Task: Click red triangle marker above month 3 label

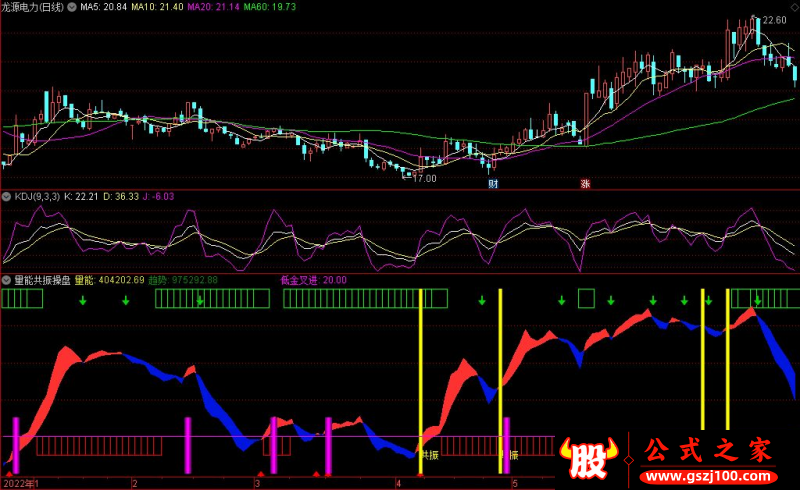Action: click(261, 475)
